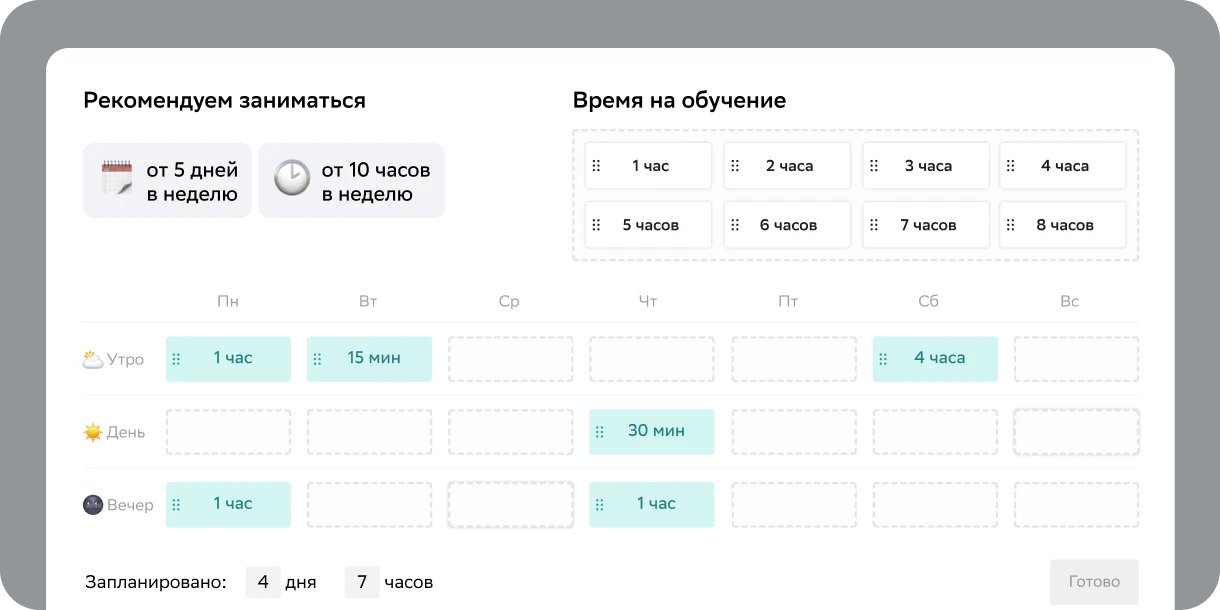Click the planned hours count field showing 7
The width and height of the screenshot is (1220, 610).
pyautogui.click(x=362, y=582)
